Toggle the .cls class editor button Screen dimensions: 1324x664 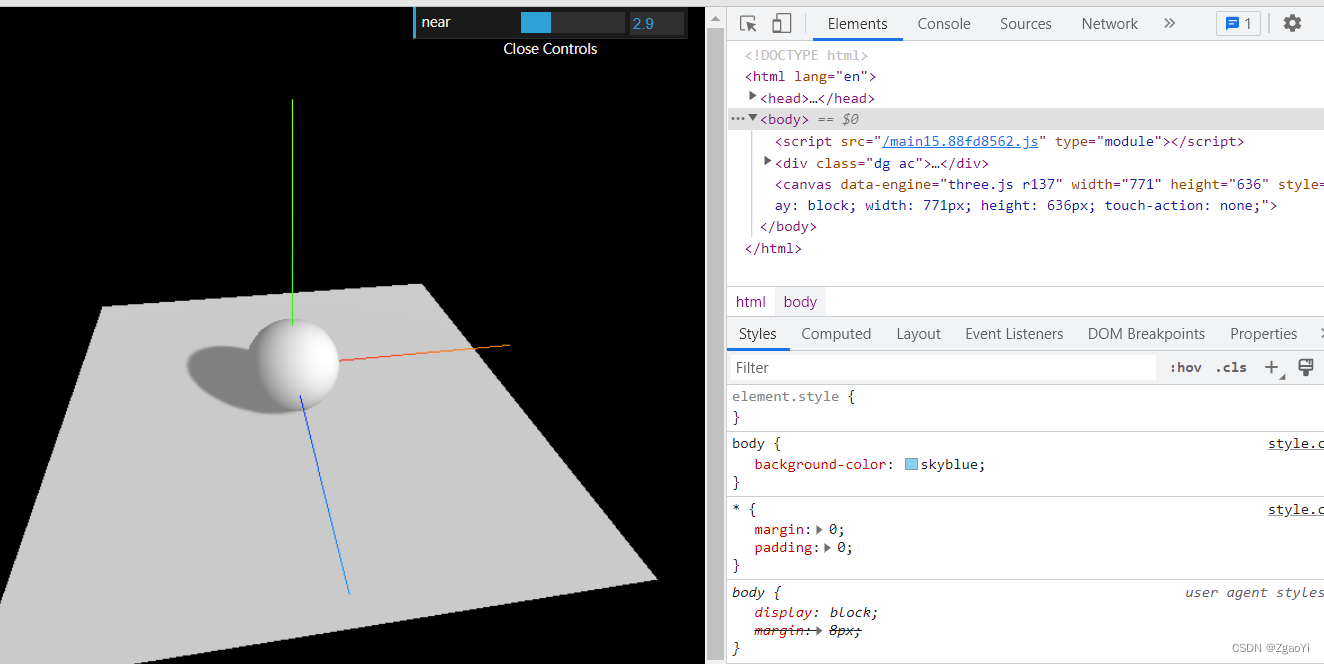pyautogui.click(x=1231, y=368)
